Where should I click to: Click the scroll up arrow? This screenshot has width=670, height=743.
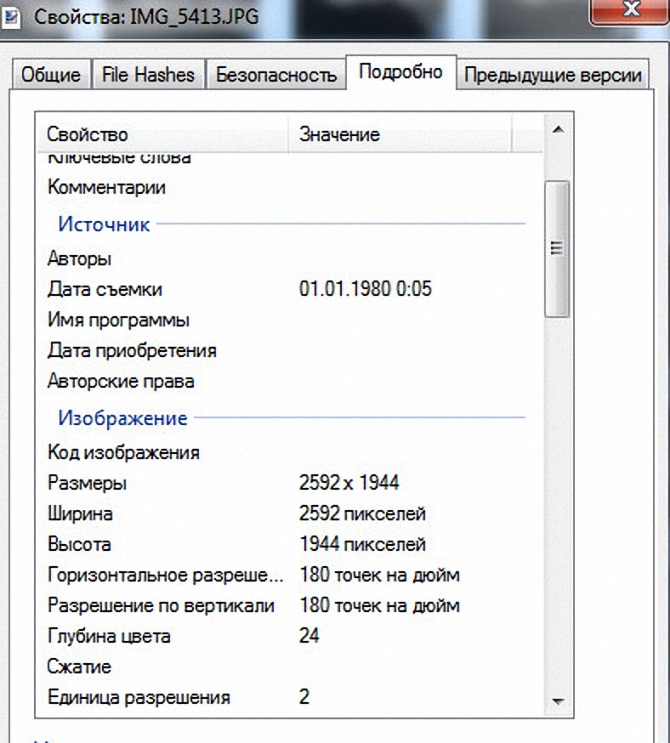tap(558, 129)
